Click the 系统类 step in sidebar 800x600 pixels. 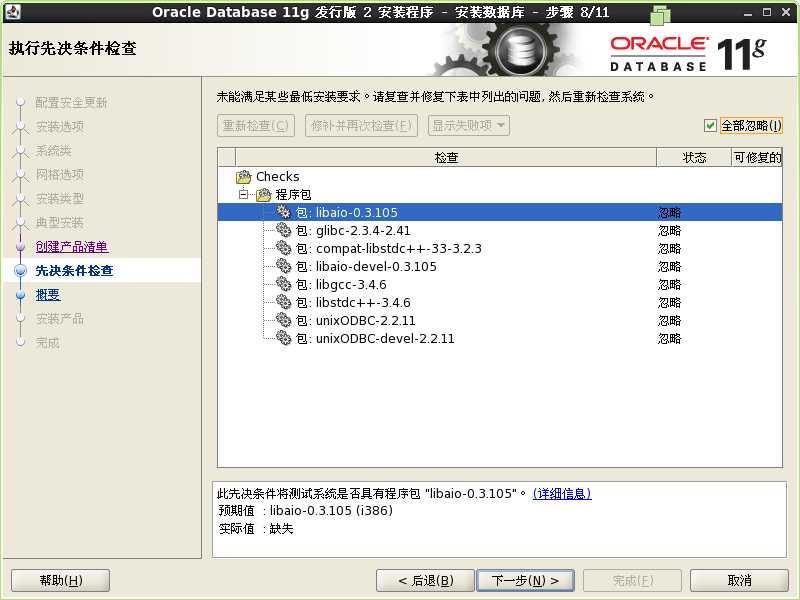54,151
